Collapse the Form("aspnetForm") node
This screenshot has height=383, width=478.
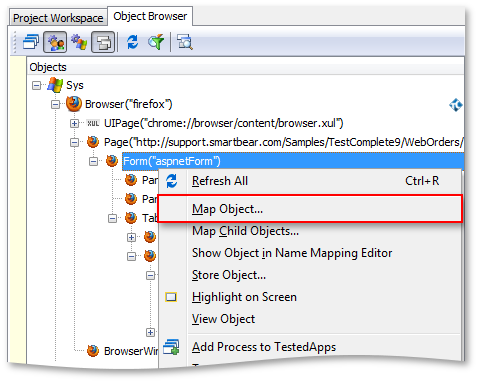93,161
